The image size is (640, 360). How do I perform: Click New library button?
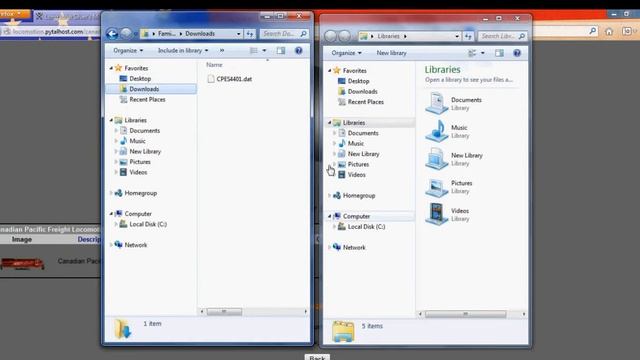[x=391, y=53]
